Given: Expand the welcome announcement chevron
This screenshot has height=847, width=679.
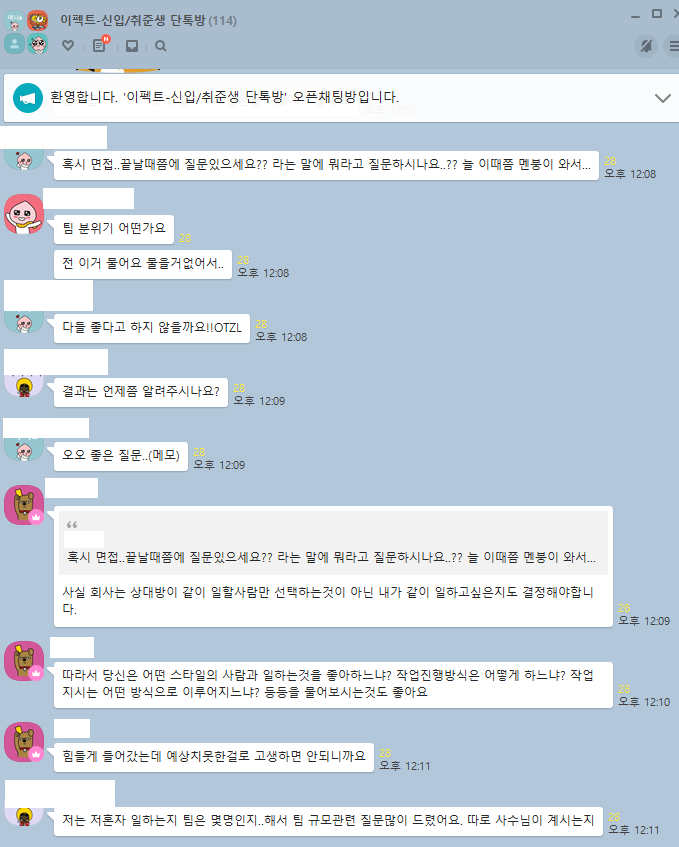Looking at the screenshot, I should [662, 98].
